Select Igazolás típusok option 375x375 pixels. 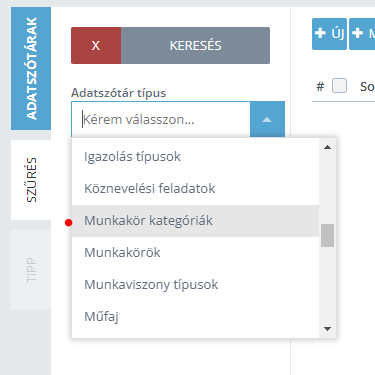pyautogui.click(x=195, y=157)
